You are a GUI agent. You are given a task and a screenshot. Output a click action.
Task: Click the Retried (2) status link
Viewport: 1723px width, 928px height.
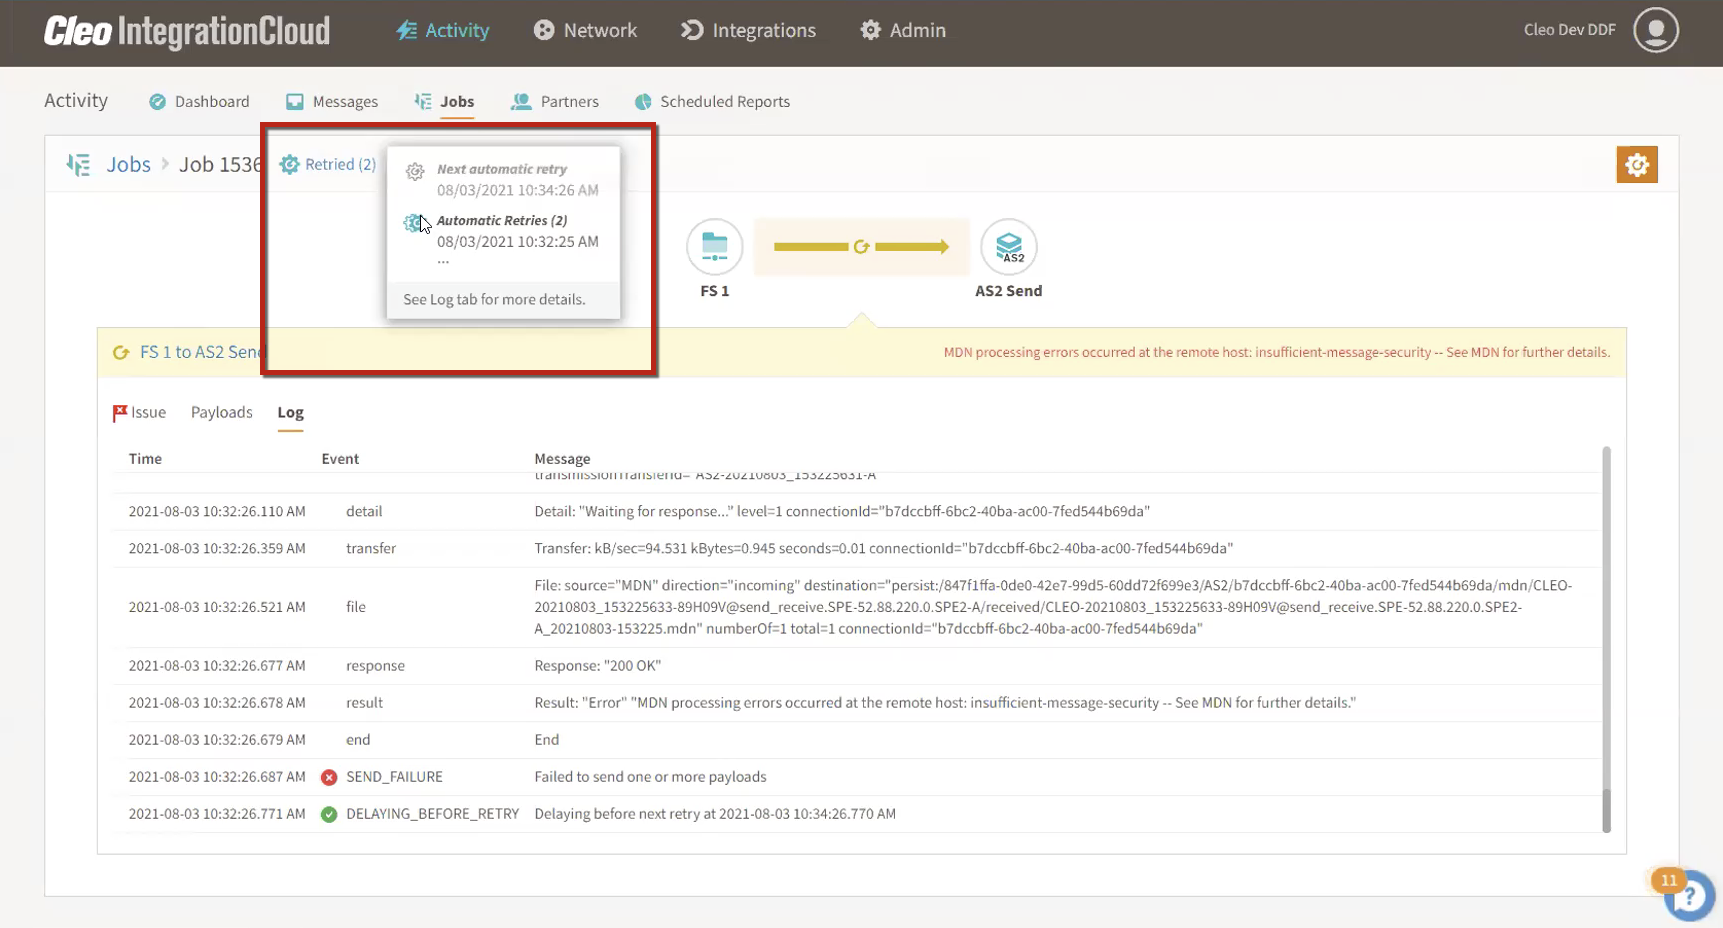tap(340, 164)
